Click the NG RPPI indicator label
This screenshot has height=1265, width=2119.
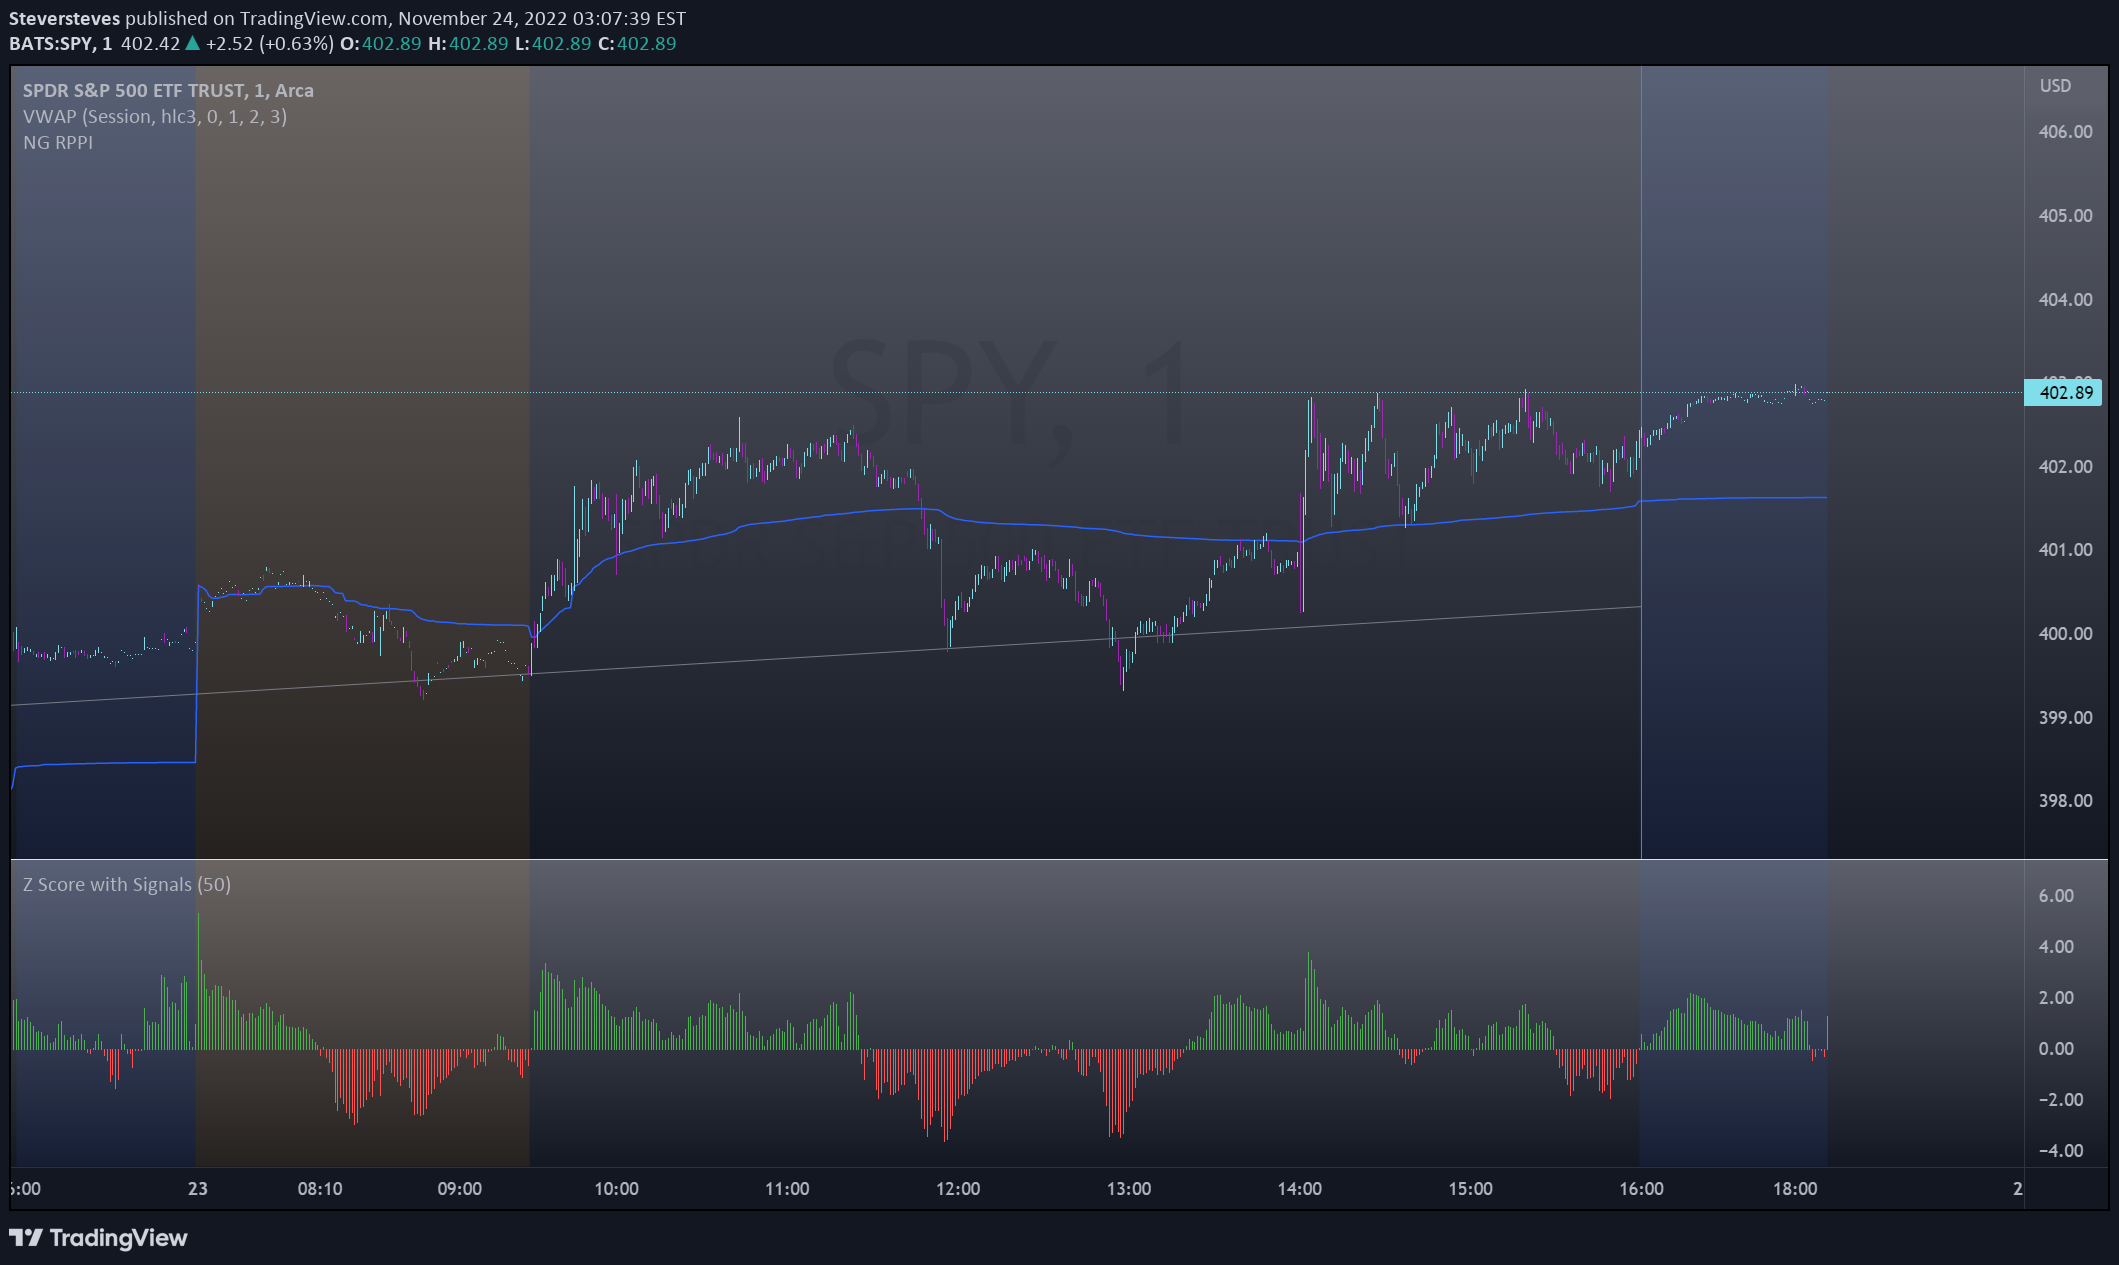(x=58, y=142)
